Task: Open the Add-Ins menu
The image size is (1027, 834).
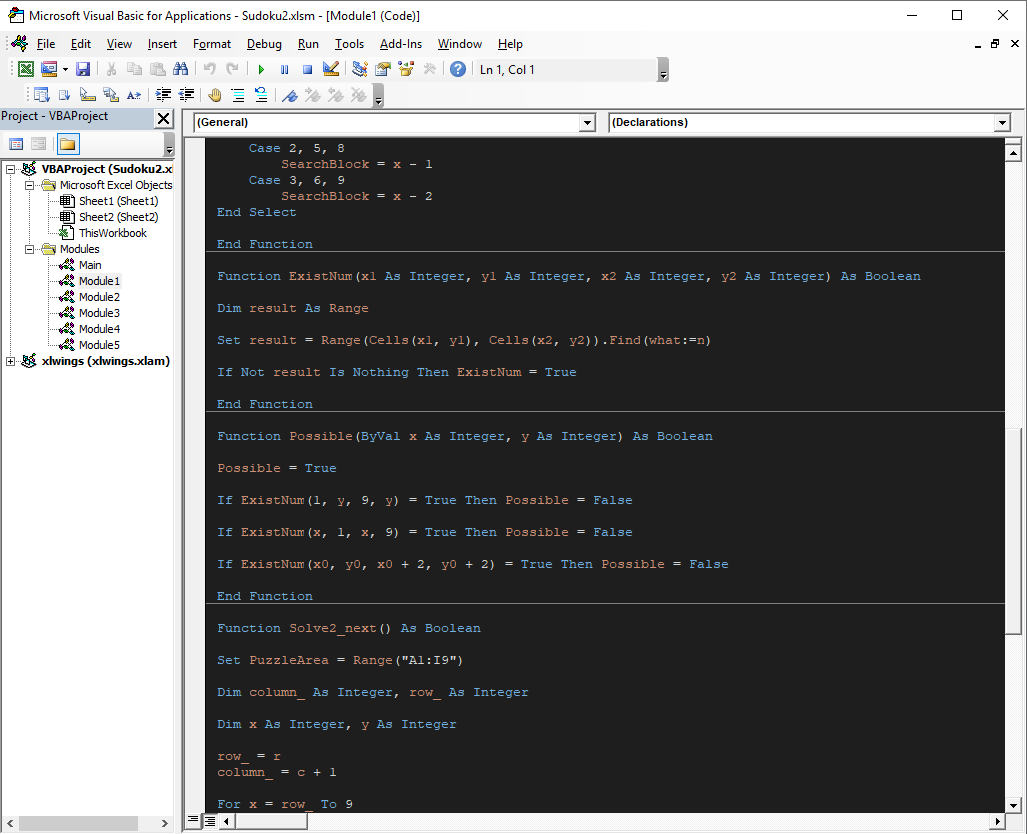Action: (x=398, y=44)
